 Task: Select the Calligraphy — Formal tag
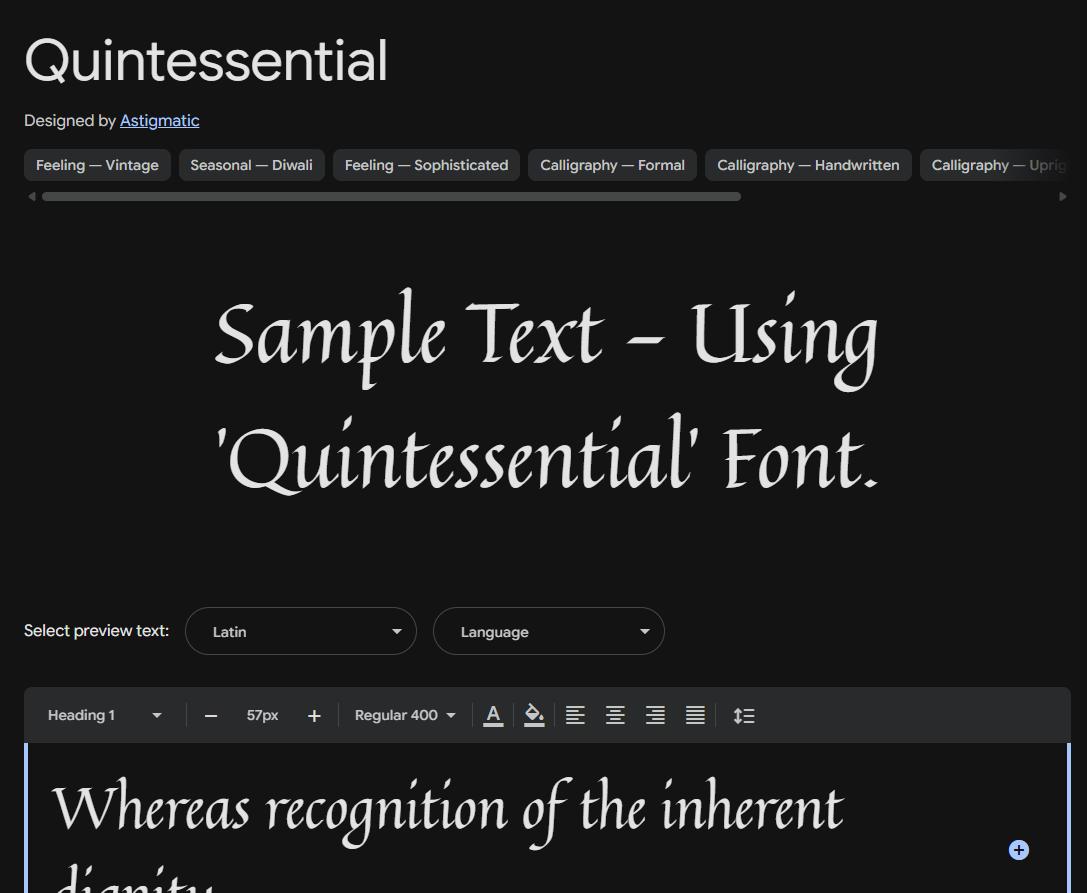click(612, 165)
